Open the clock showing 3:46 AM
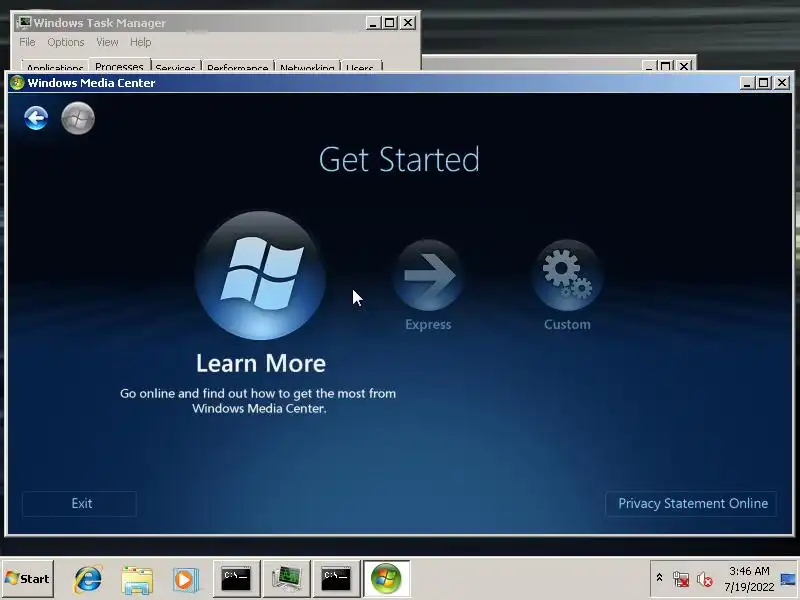800x600 pixels. [749, 579]
